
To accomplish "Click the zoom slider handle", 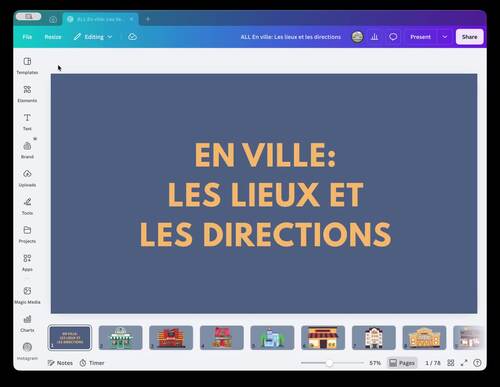I will (329, 363).
